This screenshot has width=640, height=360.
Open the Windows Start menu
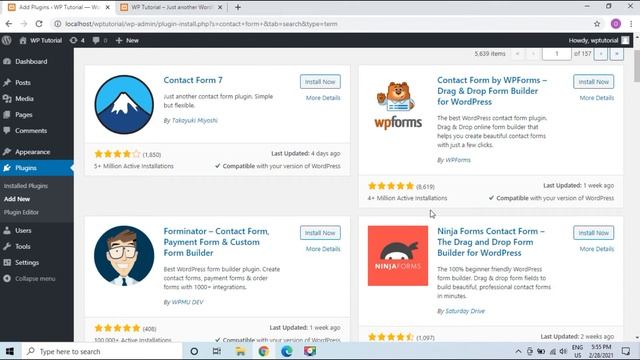click(10, 351)
